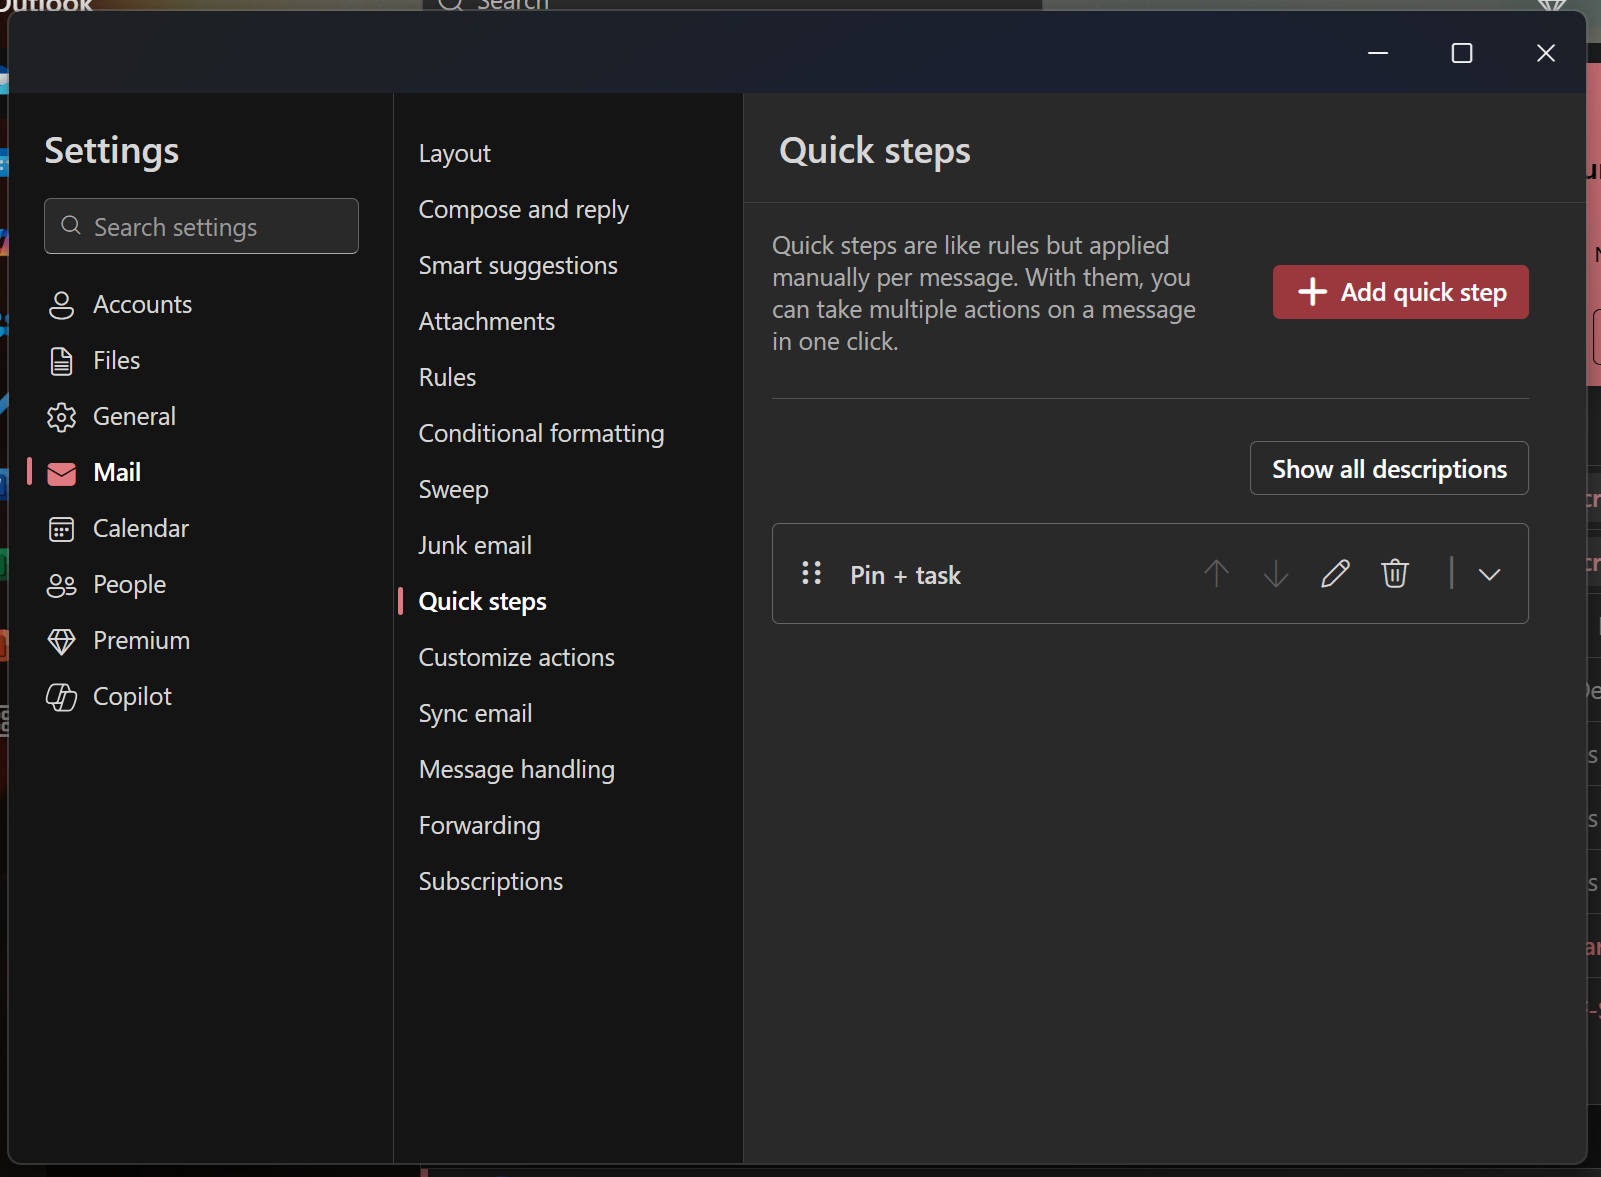Click Show all descriptions button
This screenshot has width=1601, height=1177.
click(1388, 468)
